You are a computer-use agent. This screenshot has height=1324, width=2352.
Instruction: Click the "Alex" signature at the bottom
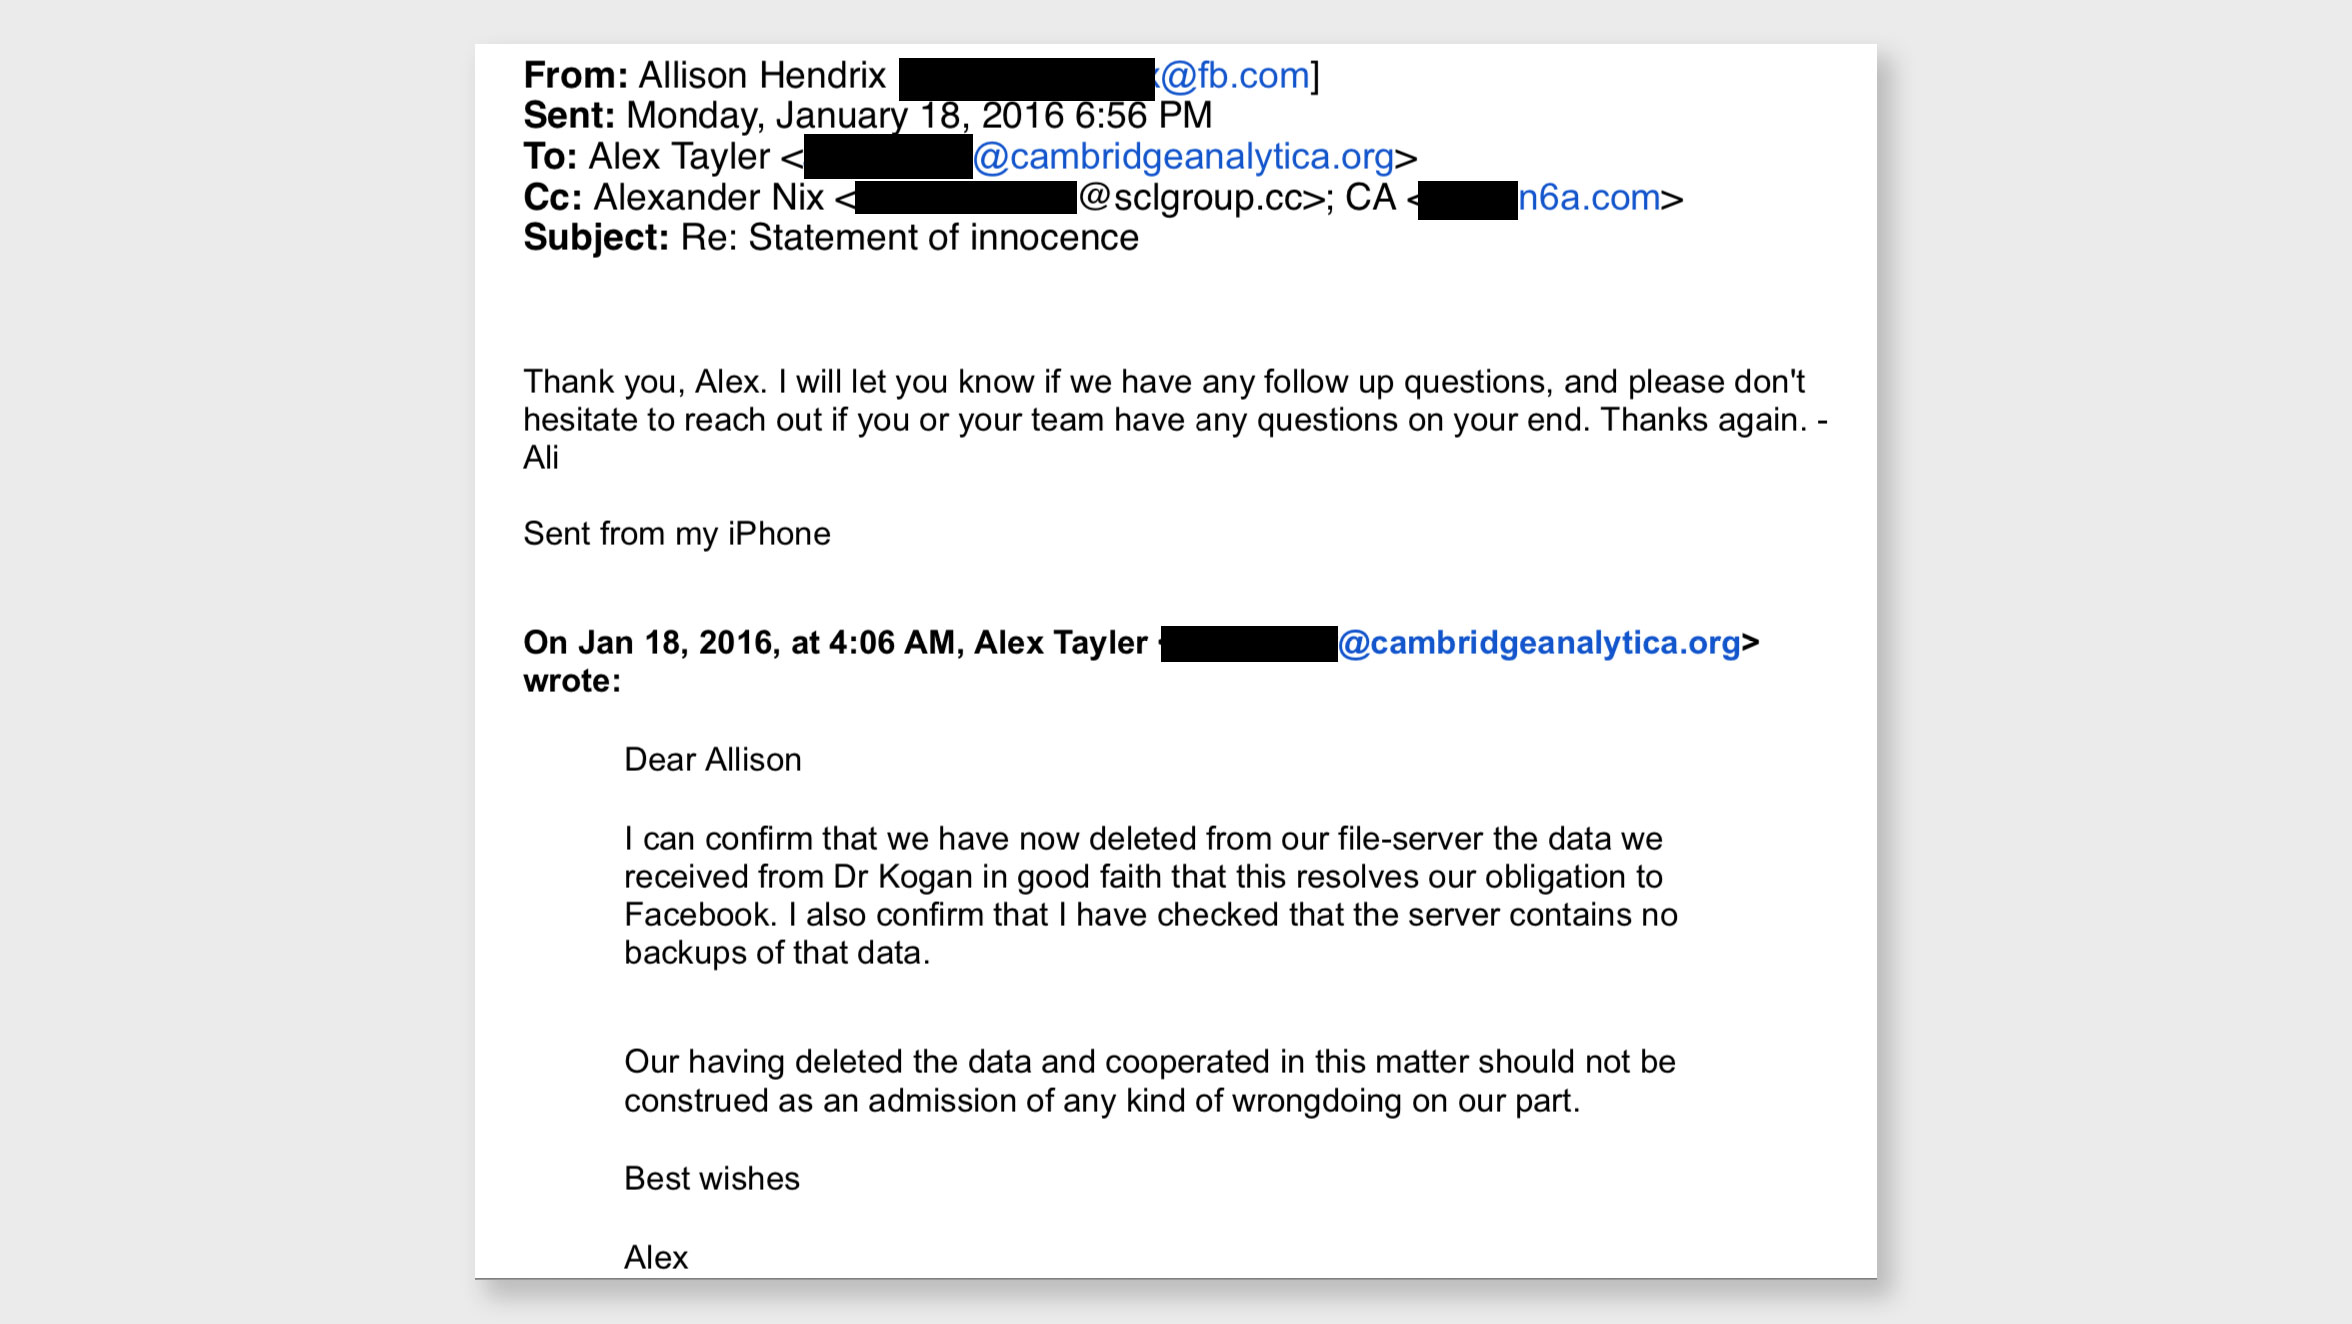coord(655,1258)
